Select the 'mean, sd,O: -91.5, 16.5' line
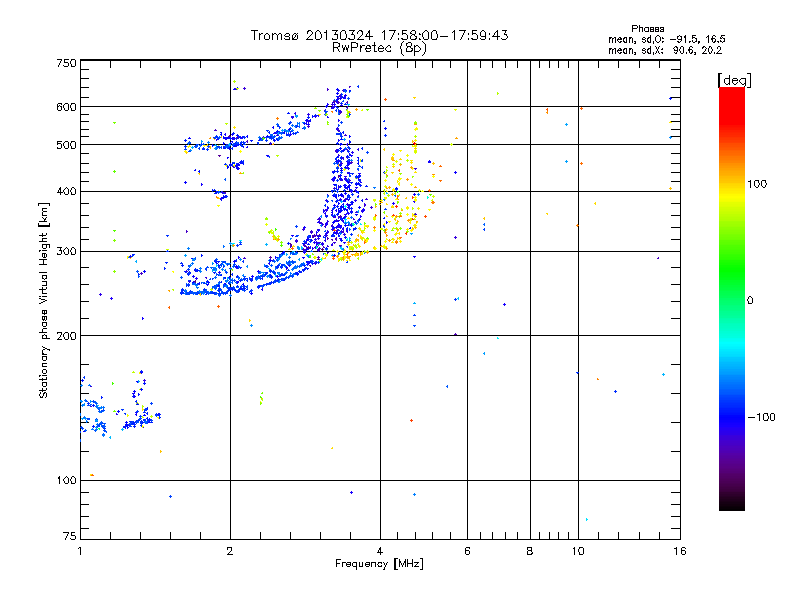Screen dimensions: 800x600 [666, 40]
